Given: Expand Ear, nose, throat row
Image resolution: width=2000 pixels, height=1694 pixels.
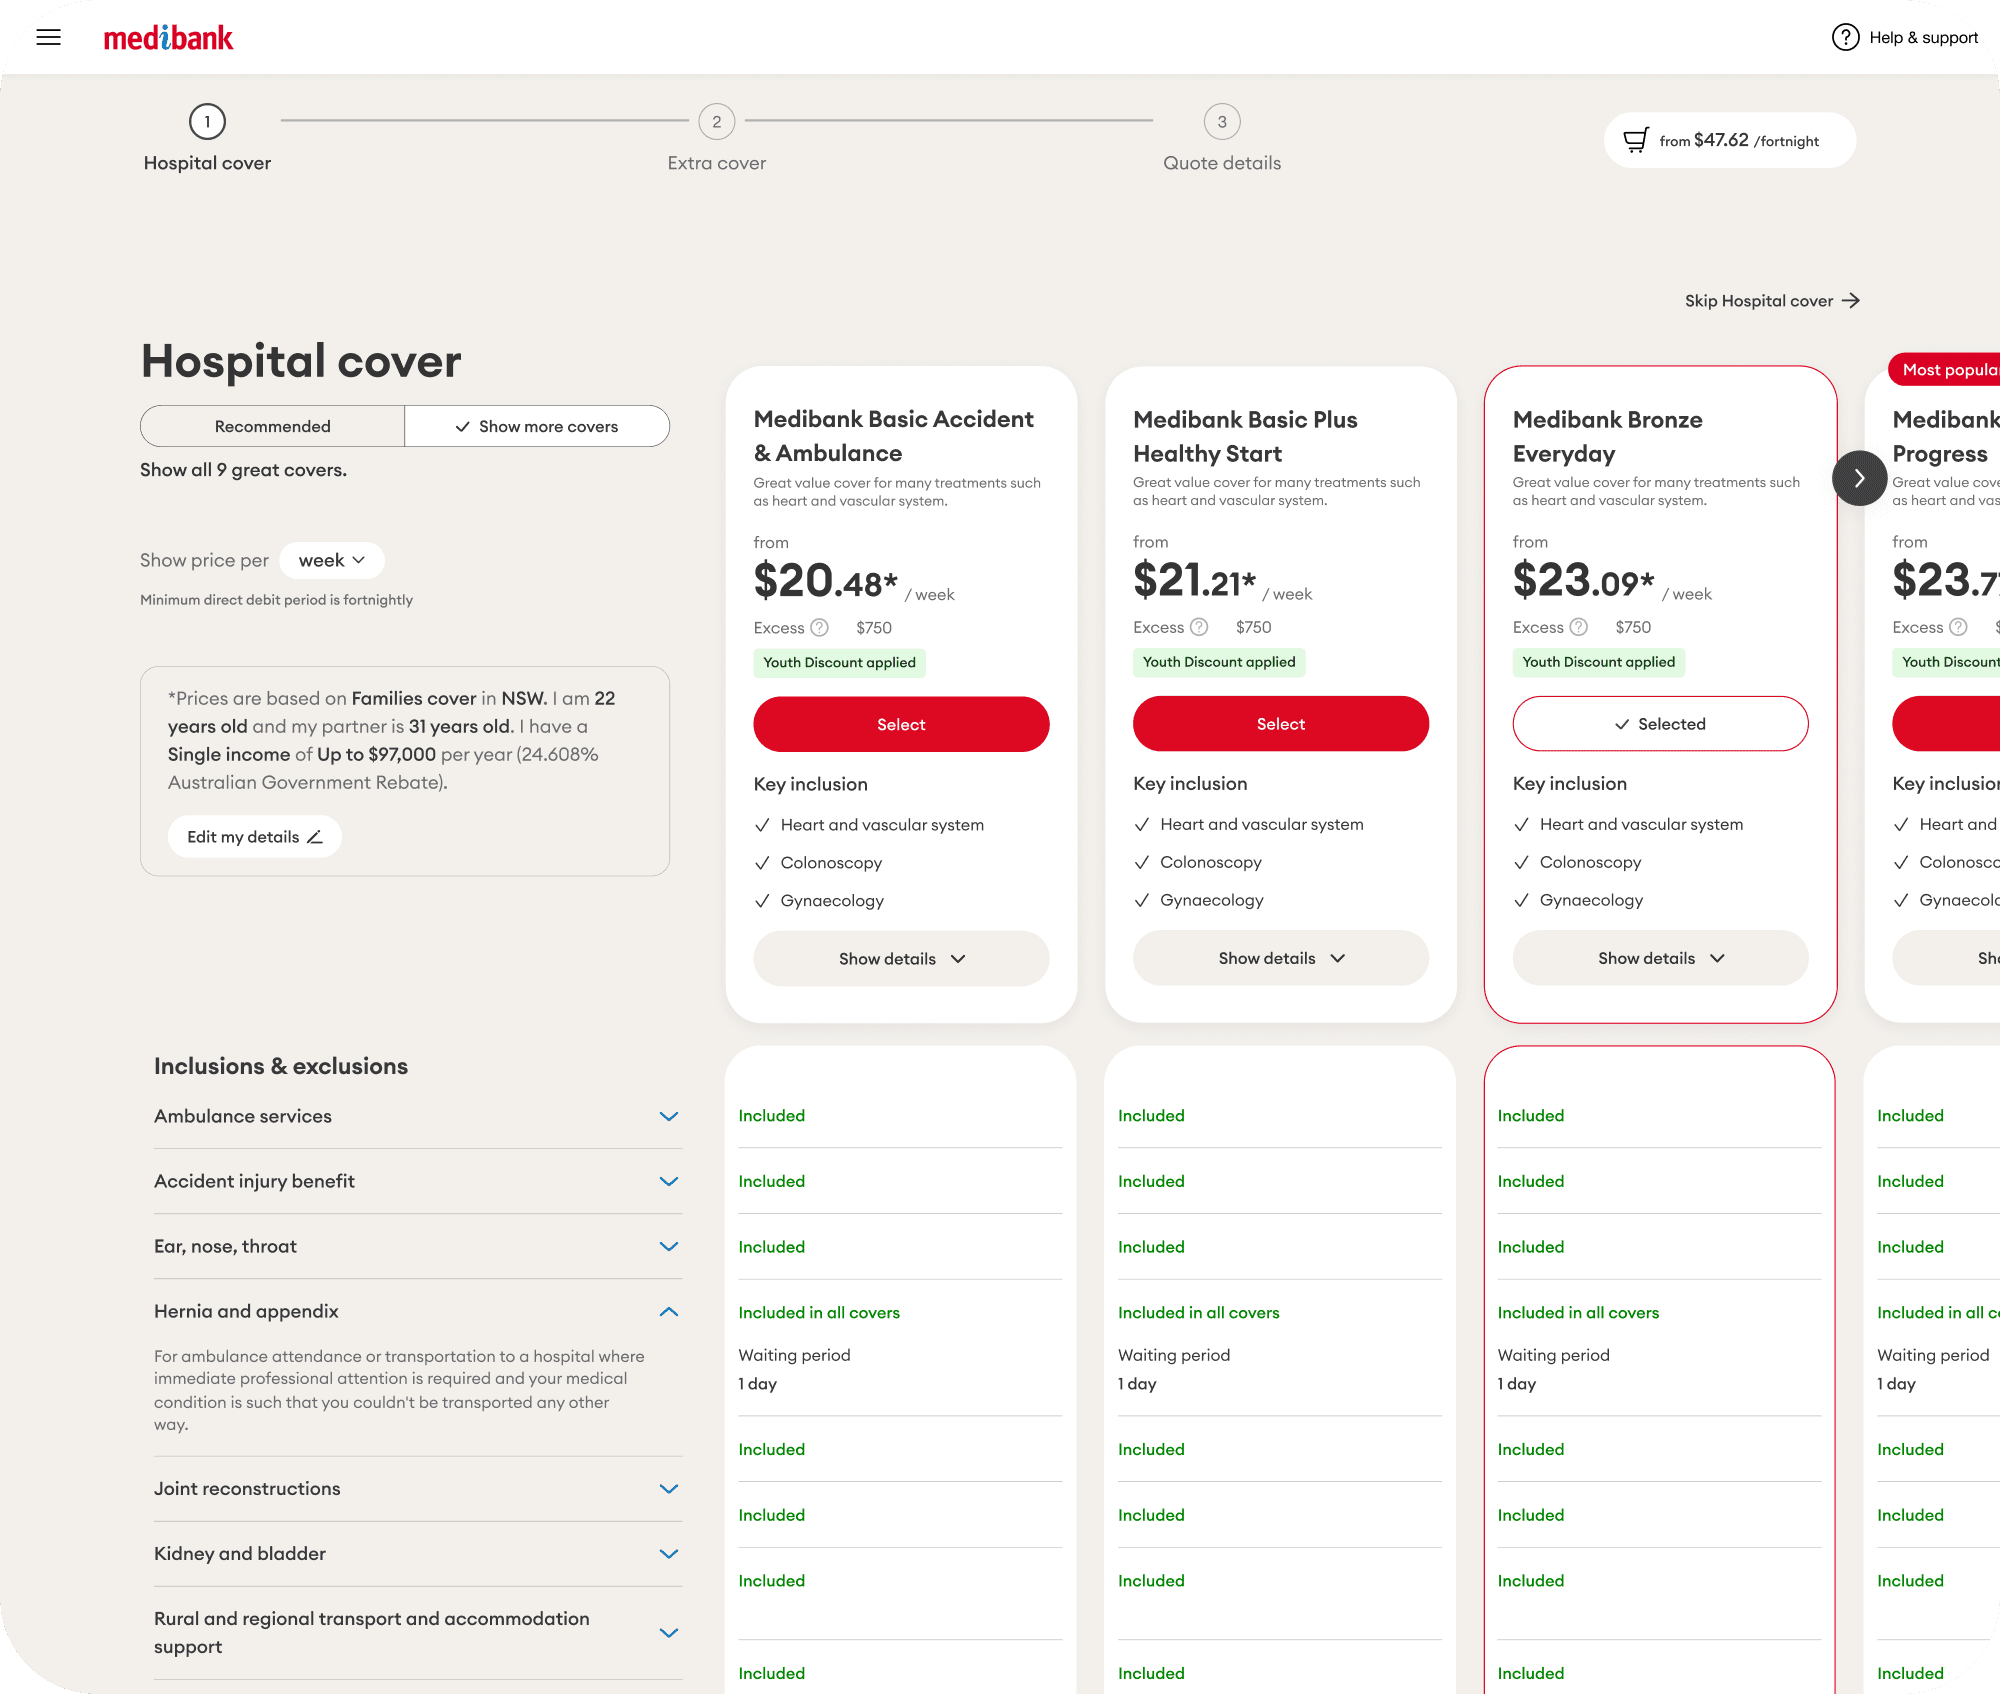Looking at the screenshot, I should click(x=417, y=1246).
